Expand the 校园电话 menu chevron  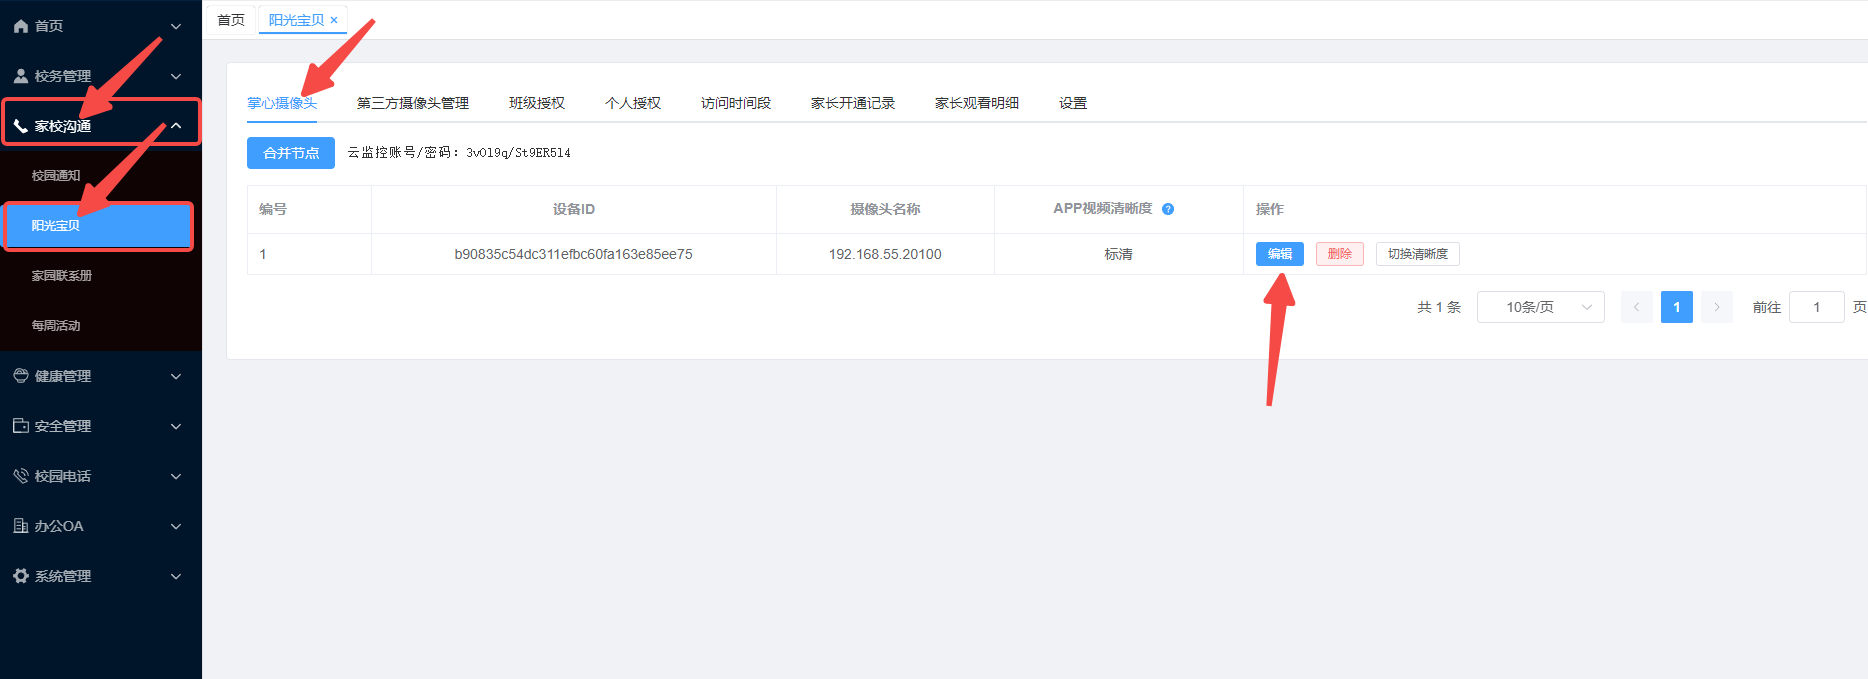(176, 476)
